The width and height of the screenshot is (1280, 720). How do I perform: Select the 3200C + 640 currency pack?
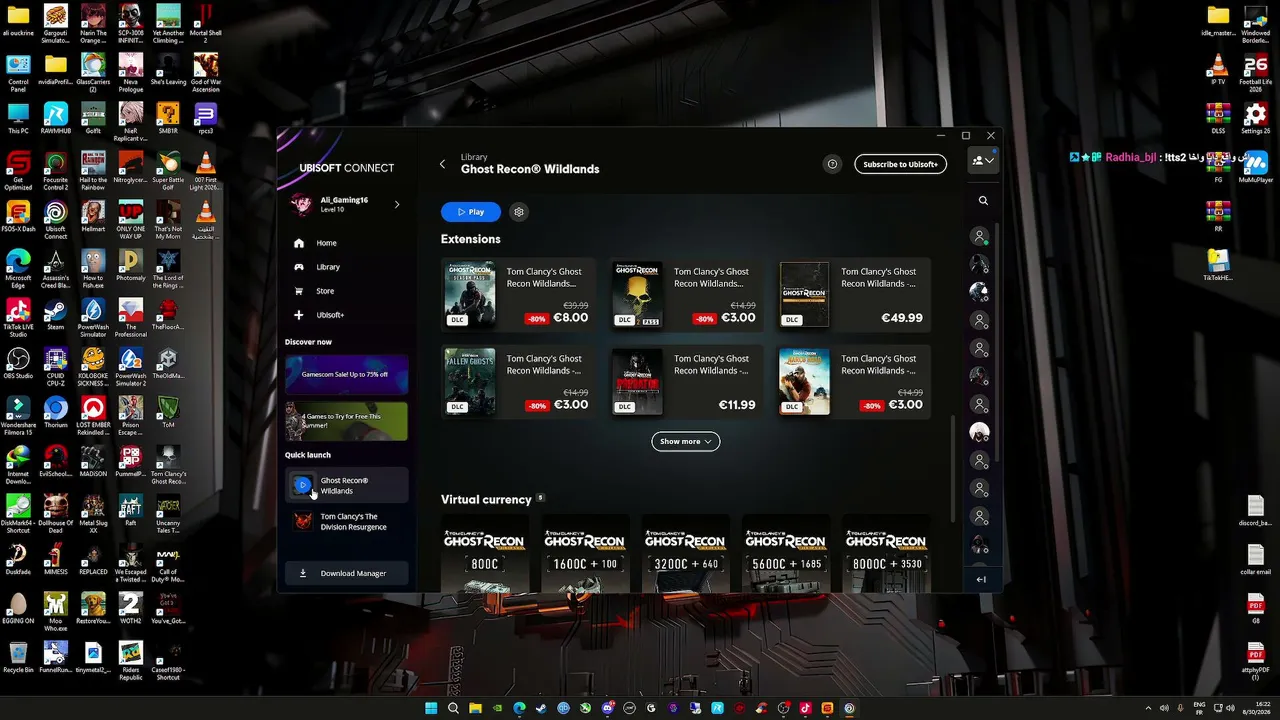pos(685,555)
